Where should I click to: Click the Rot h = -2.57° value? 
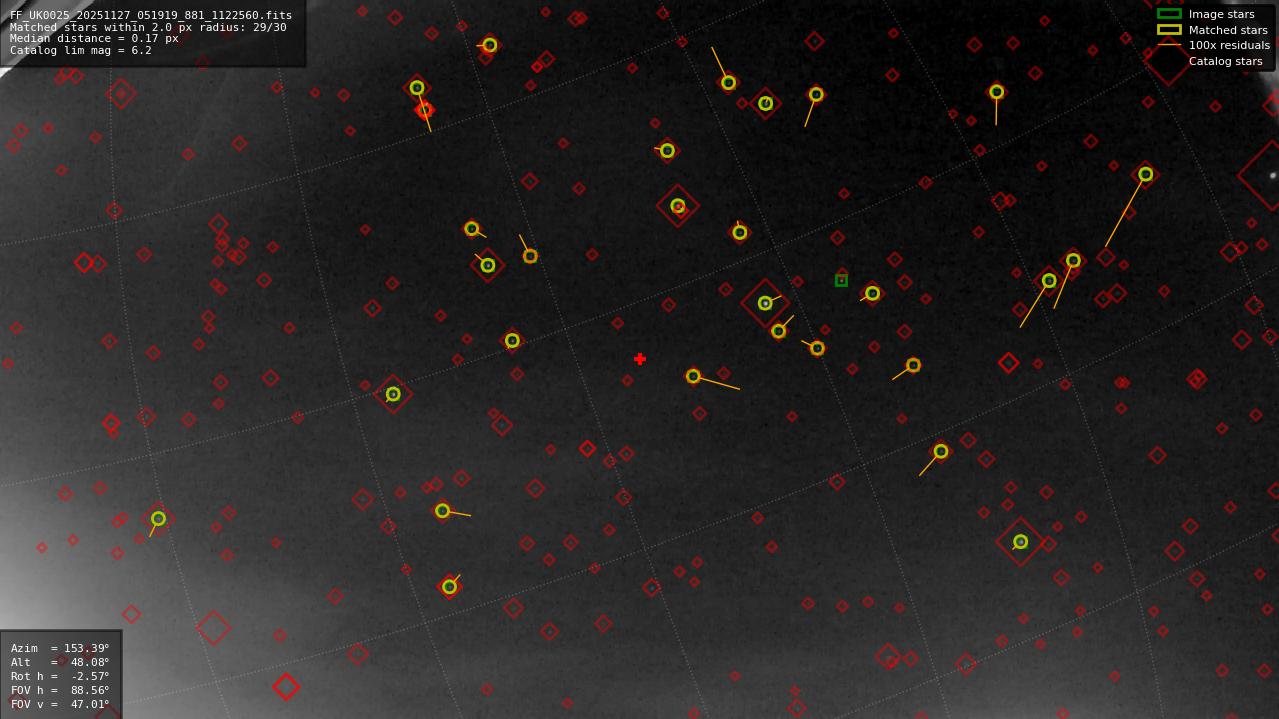click(60, 676)
